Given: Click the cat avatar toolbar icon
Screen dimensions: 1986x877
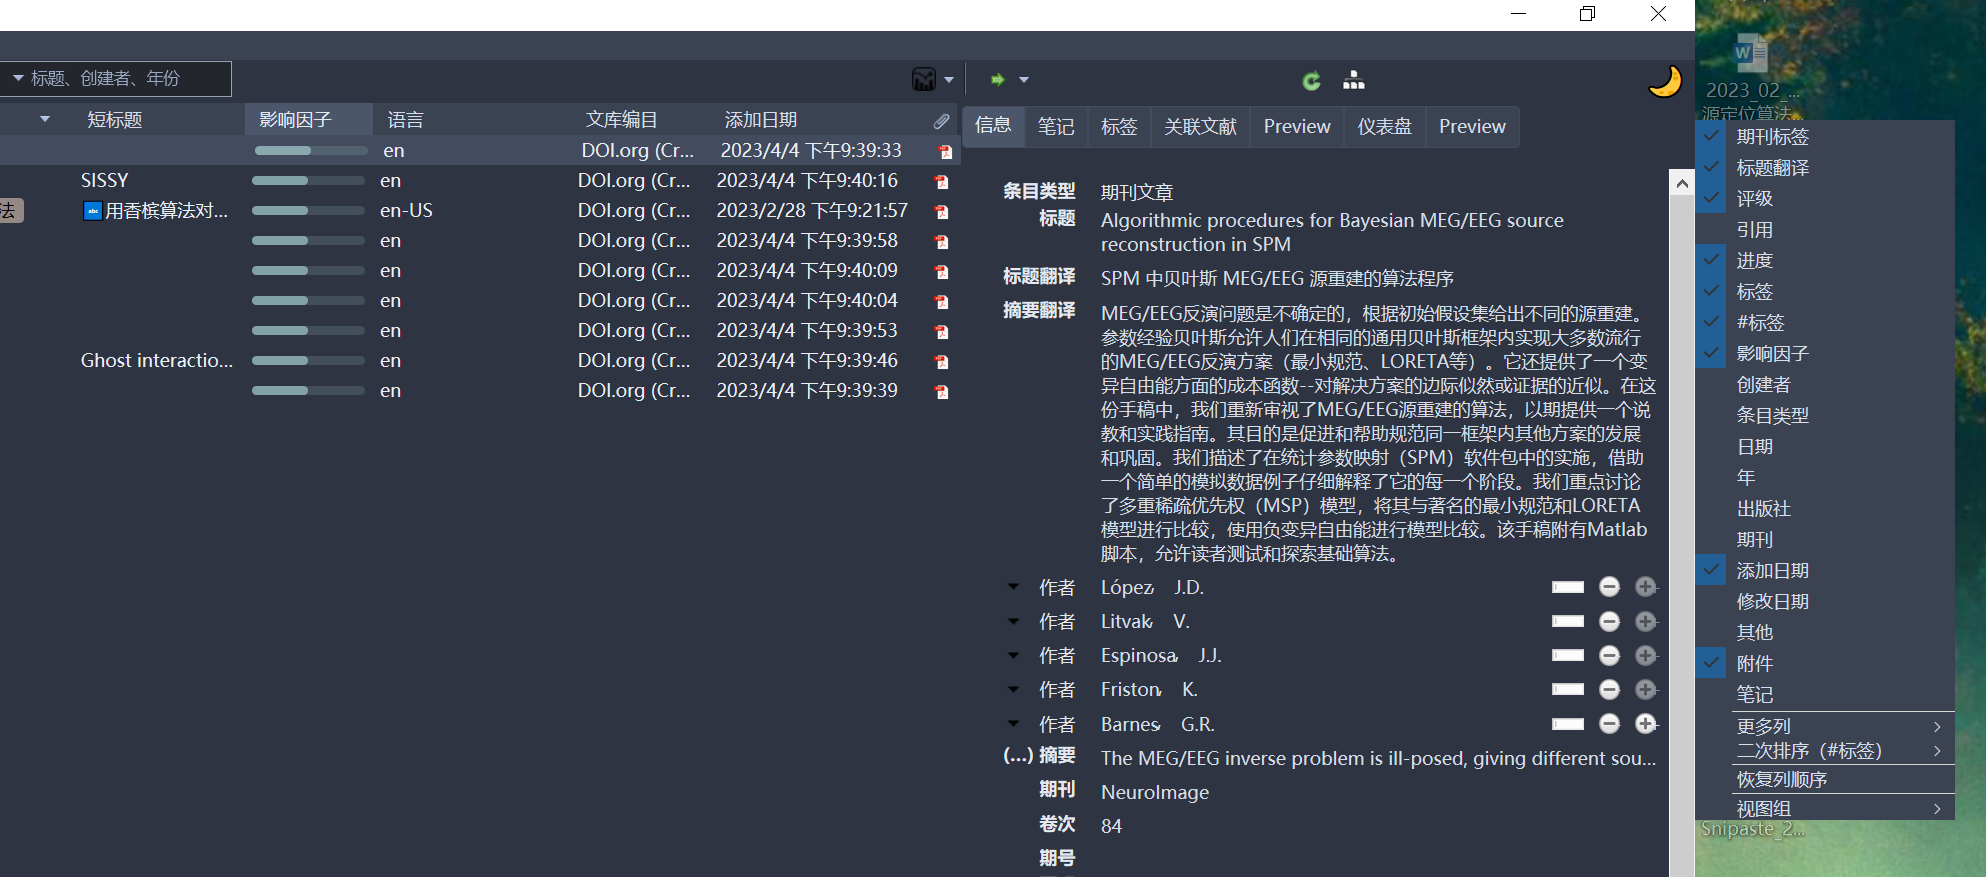Looking at the screenshot, I should [x=924, y=79].
